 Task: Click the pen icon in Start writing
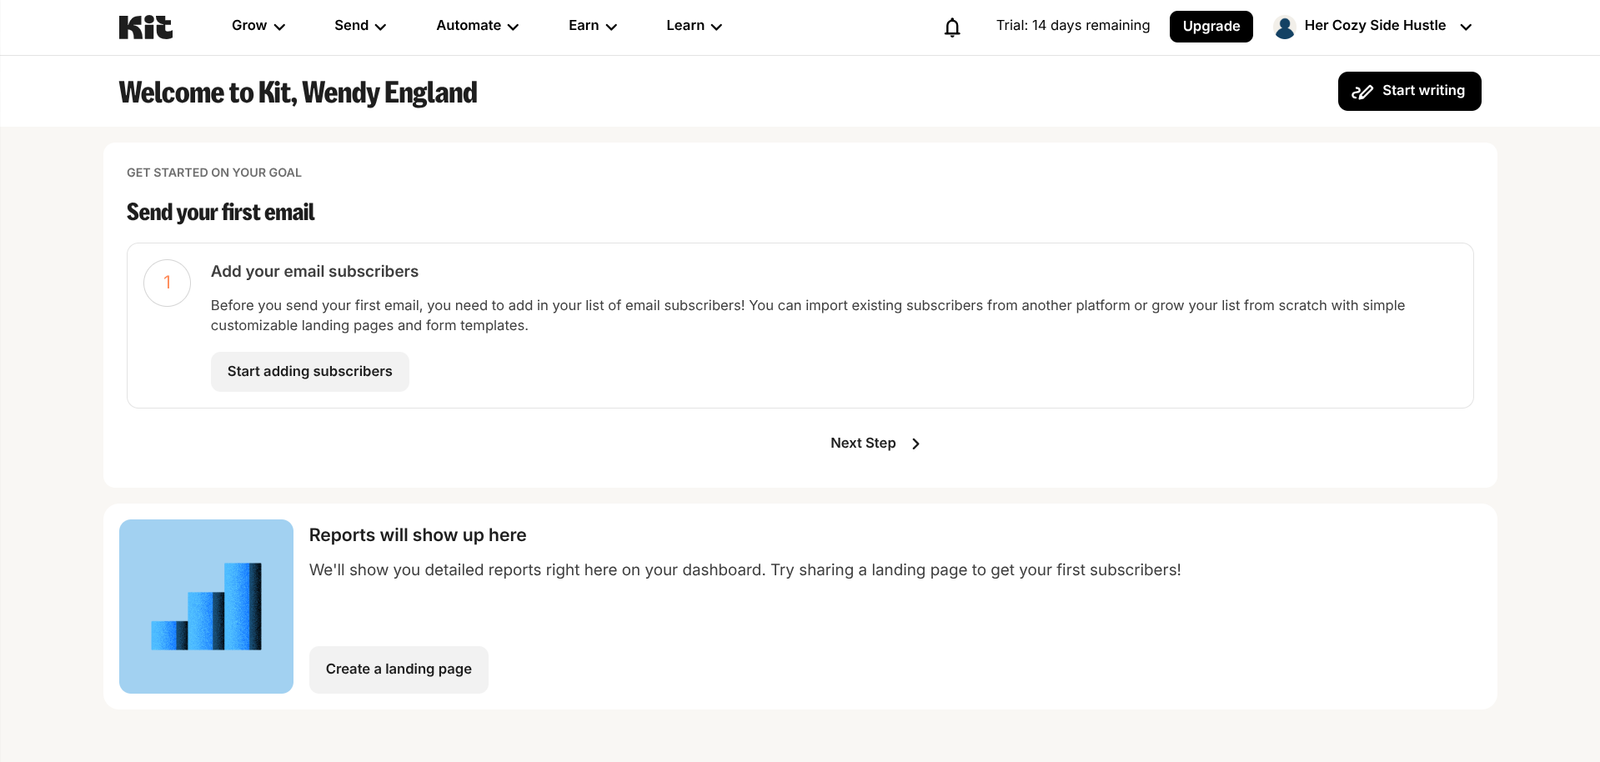tap(1362, 92)
